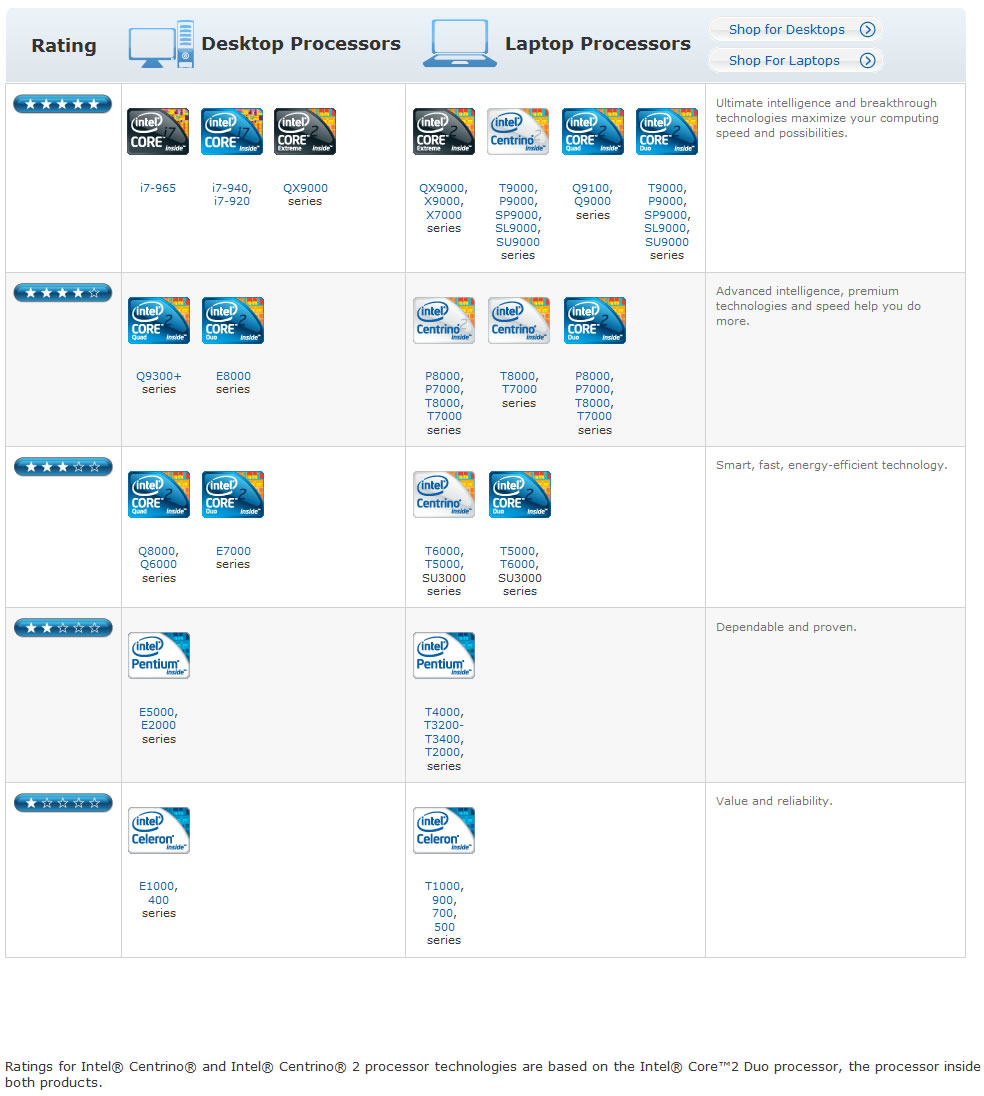Open Shop for Desktops
984x1096 pixels.
(795, 29)
